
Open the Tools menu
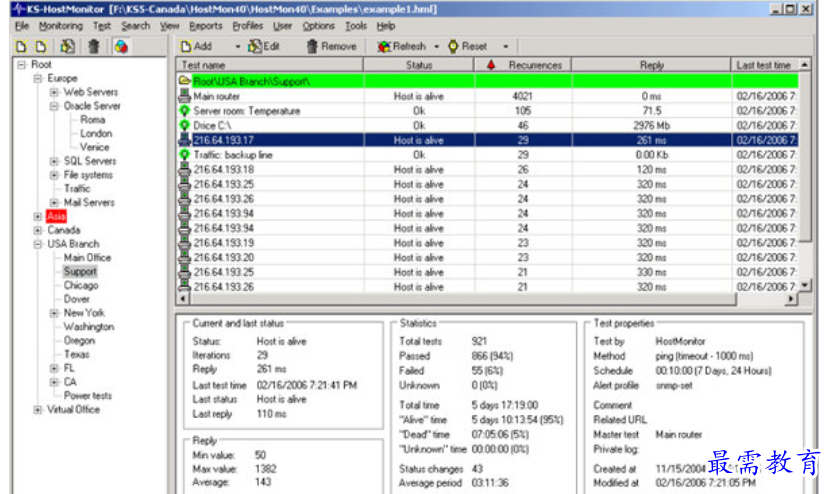(x=356, y=26)
